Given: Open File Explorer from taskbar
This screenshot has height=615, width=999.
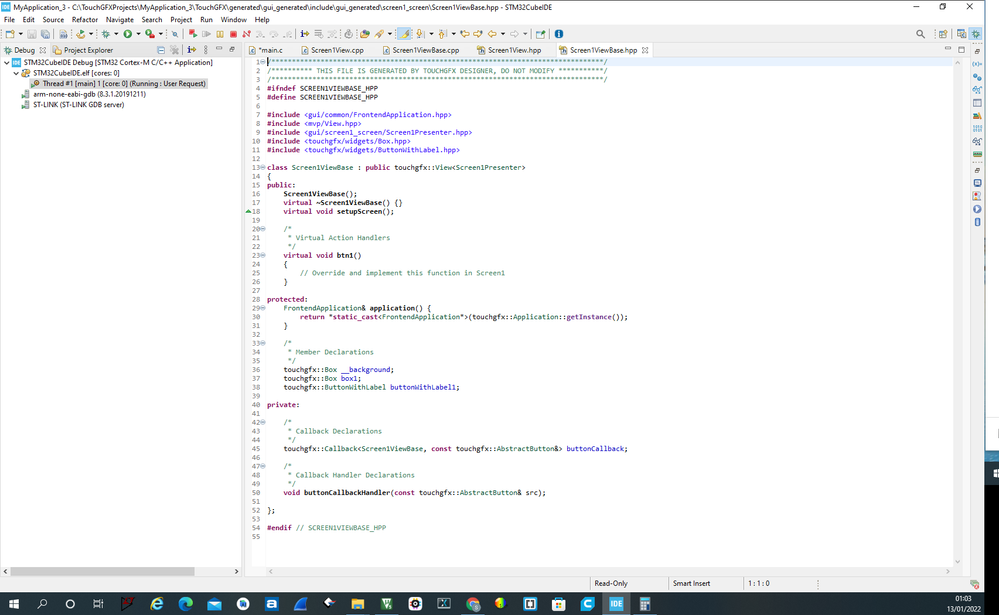Looking at the screenshot, I should (x=357, y=604).
